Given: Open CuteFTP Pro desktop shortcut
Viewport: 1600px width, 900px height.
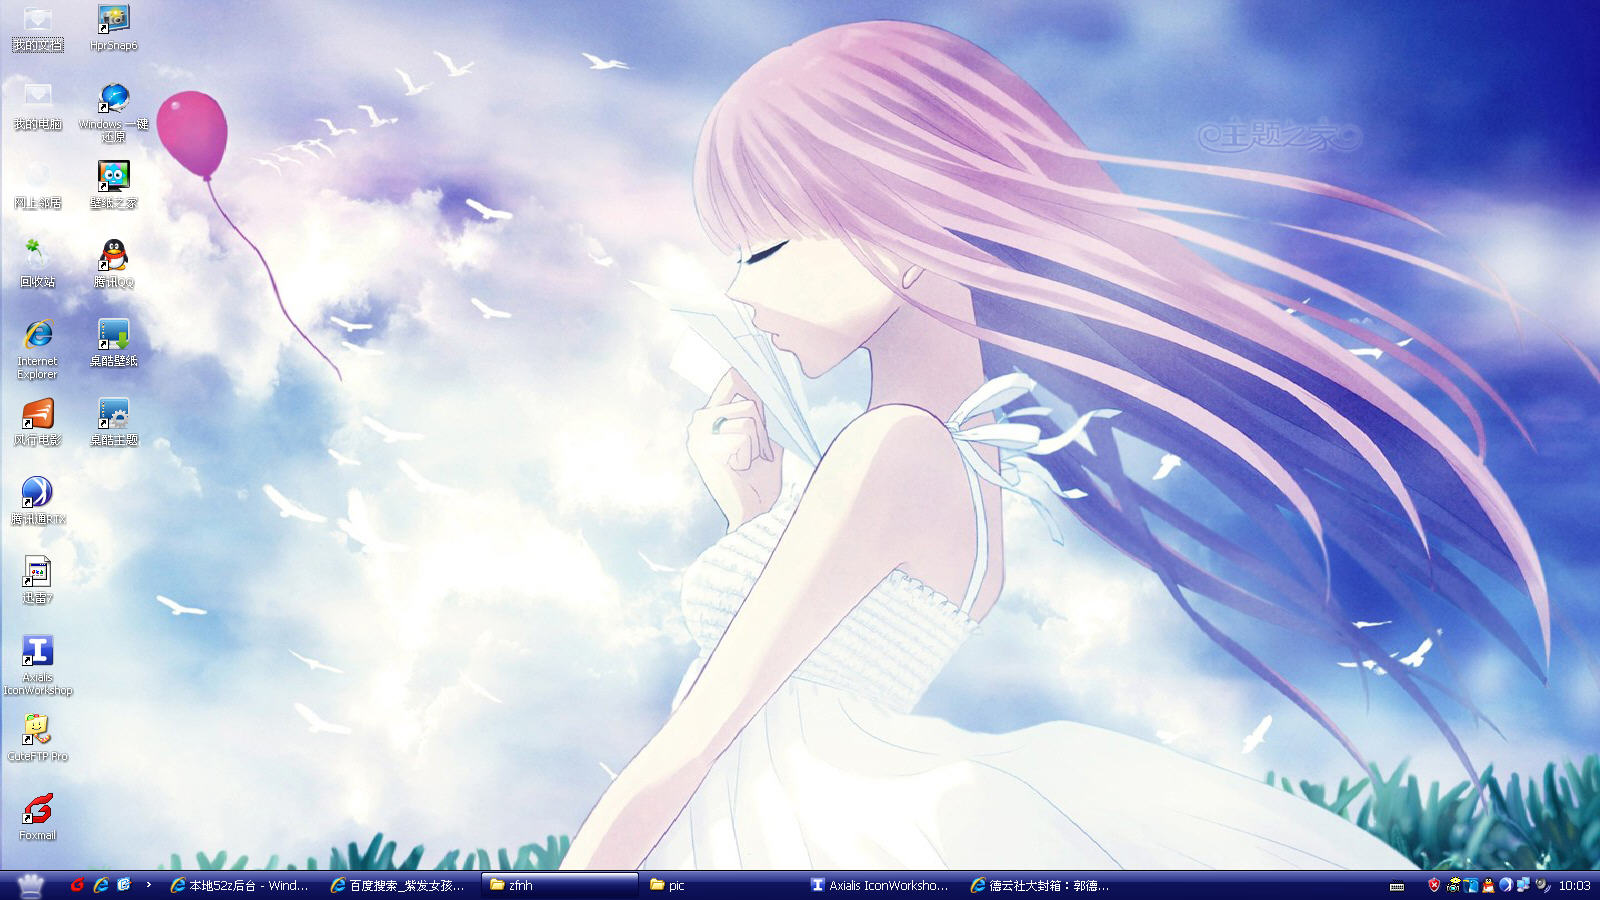Looking at the screenshot, I should click(x=37, y=739).
